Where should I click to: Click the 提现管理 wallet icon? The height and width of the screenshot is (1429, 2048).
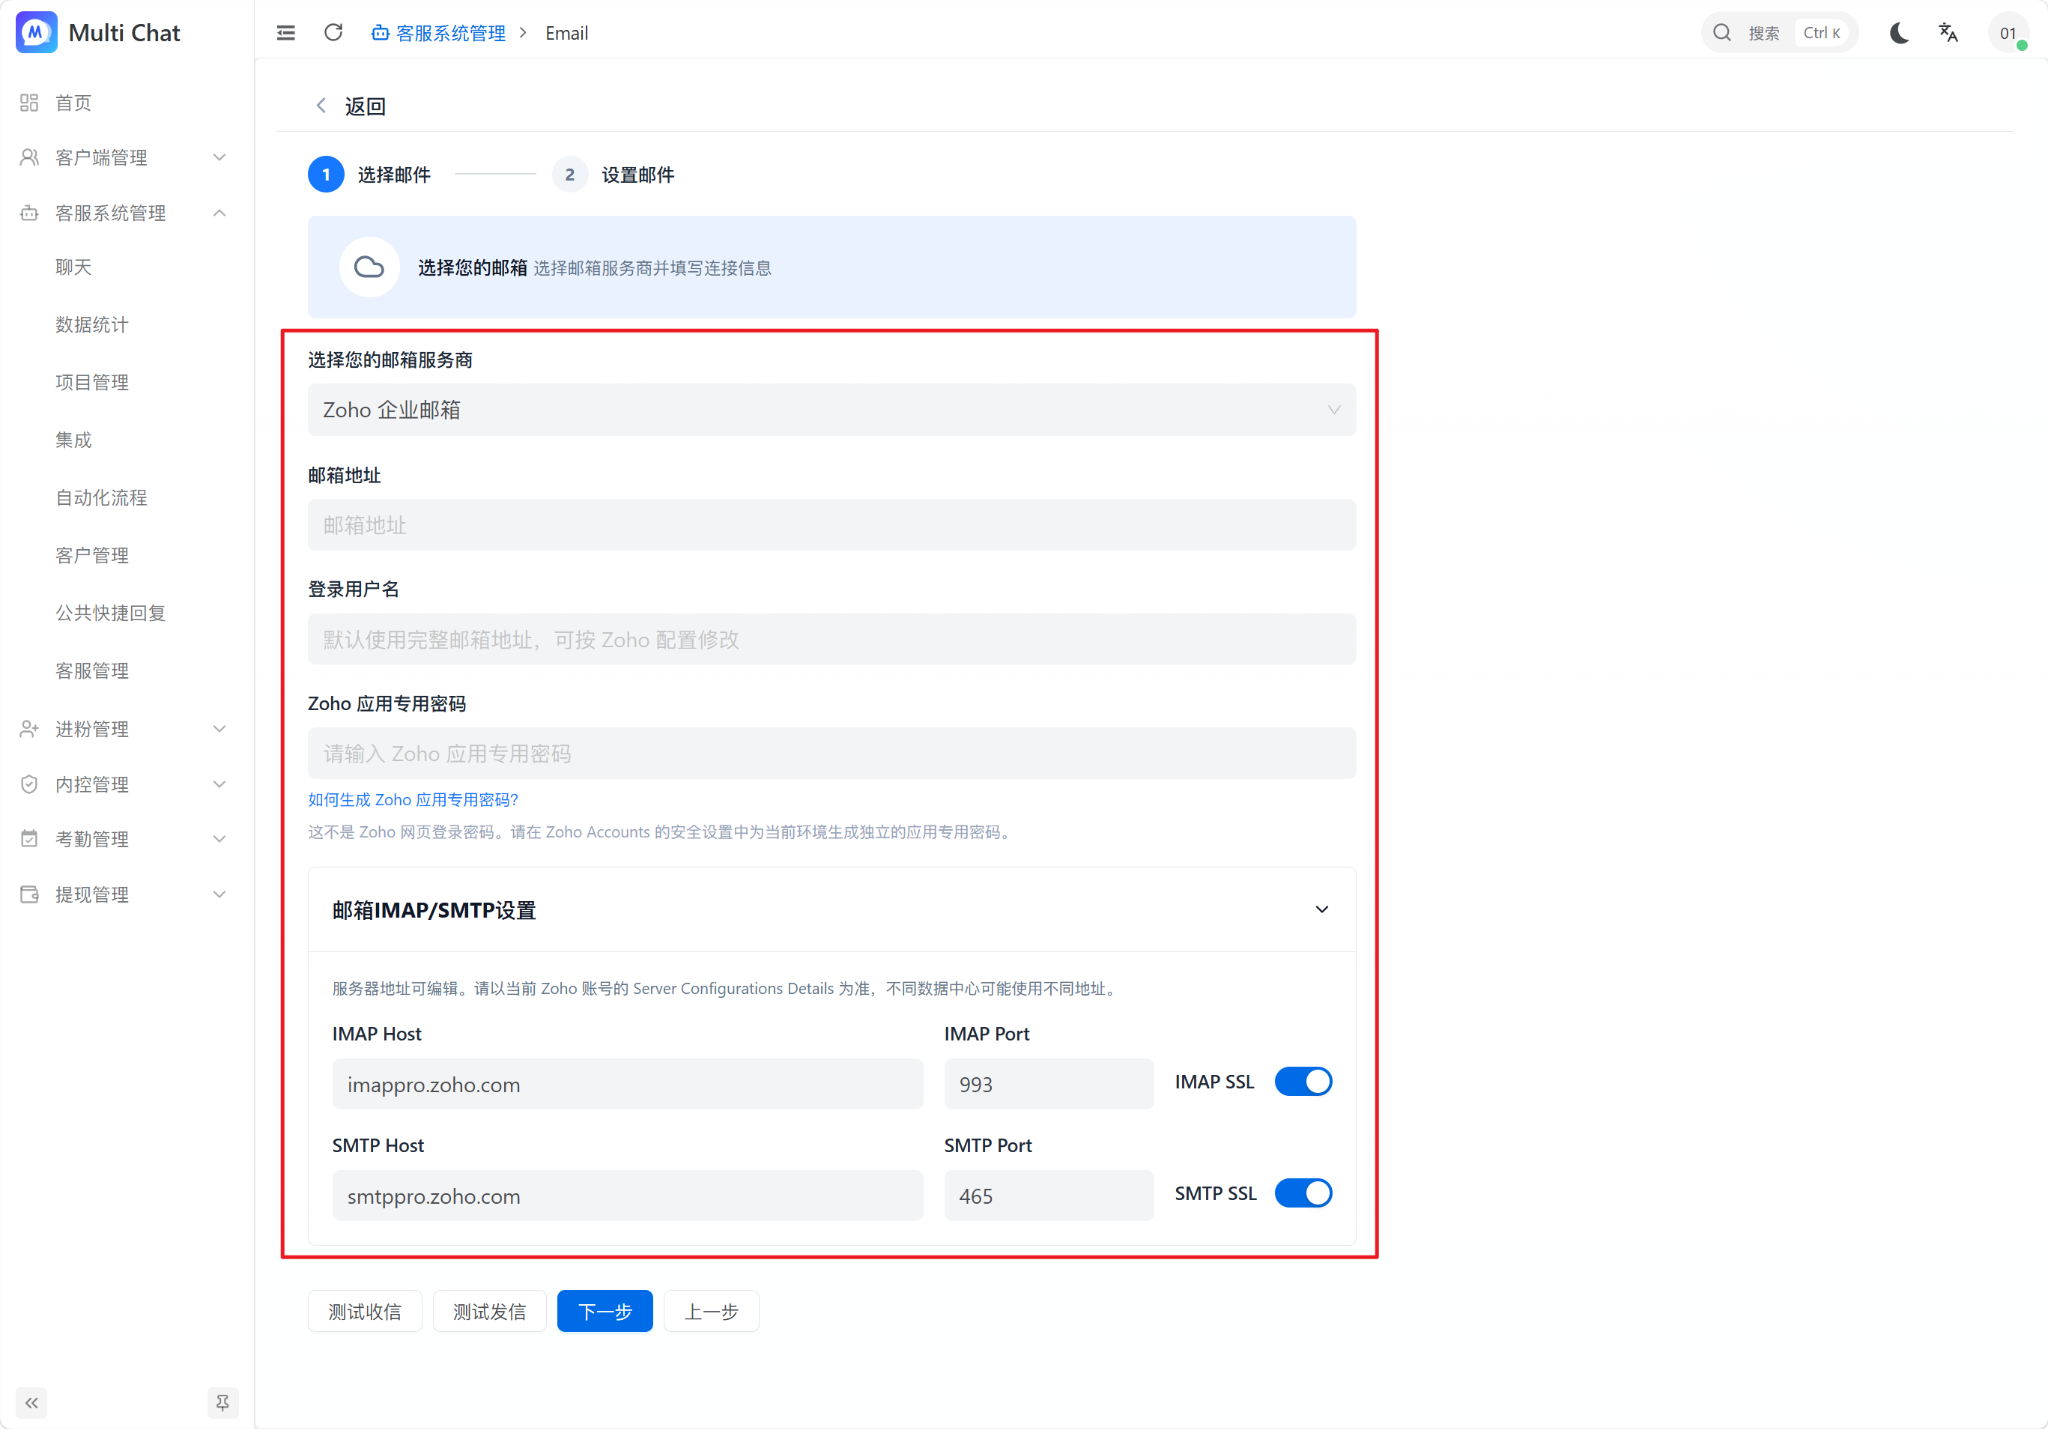pyautogui.click(x=29, y=894)
